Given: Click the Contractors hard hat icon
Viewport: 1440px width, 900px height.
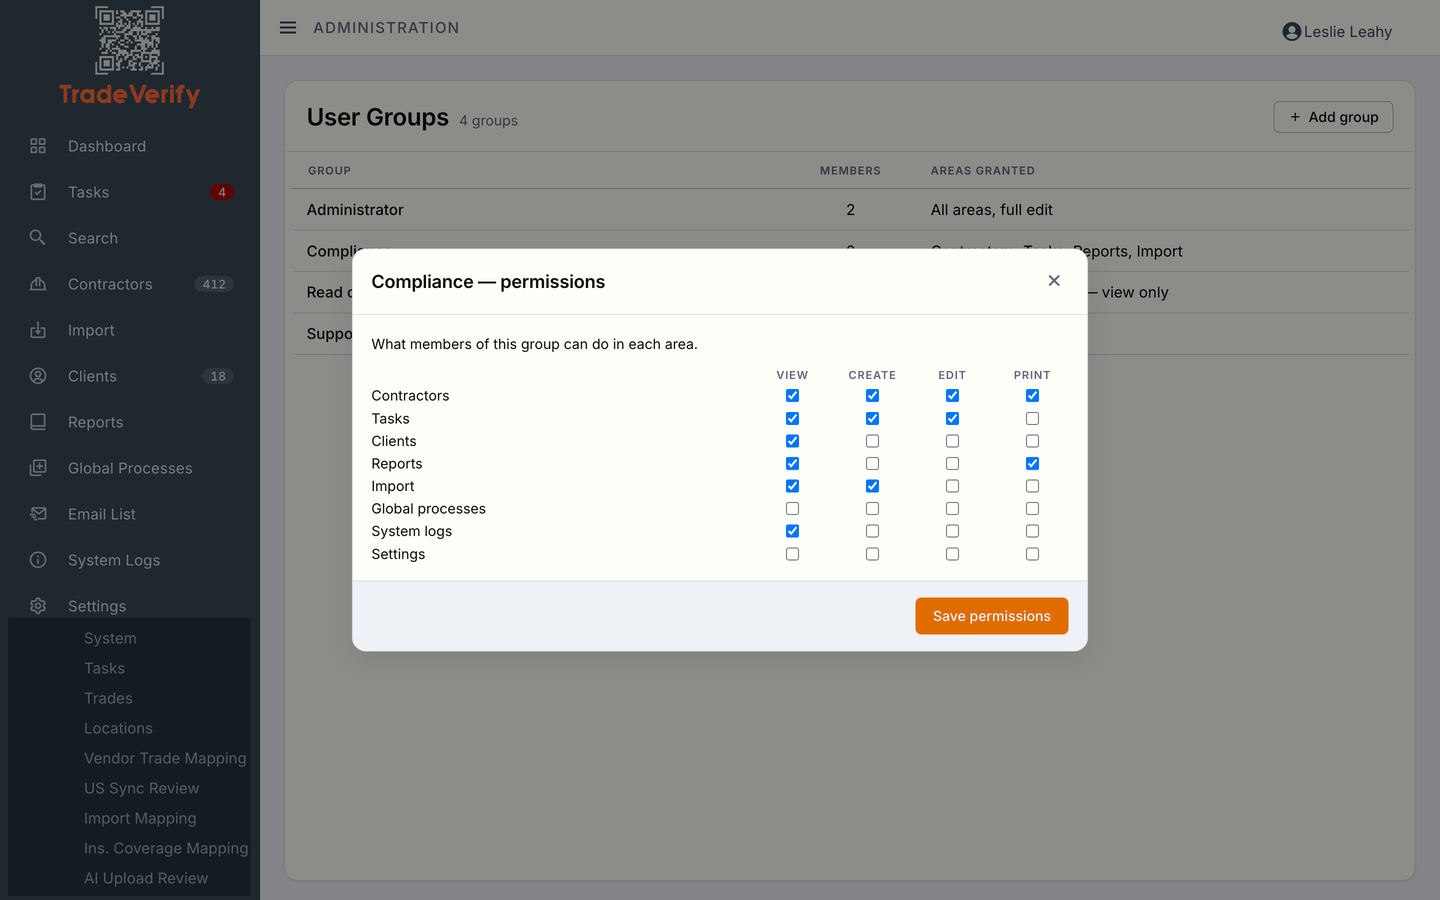Looking at the screenshot, I should pyautogui.click(x=38, y=284).
